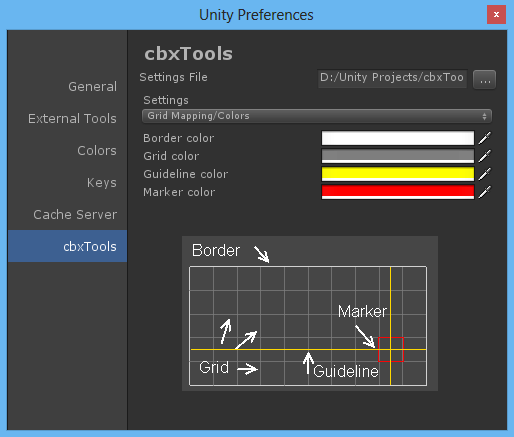The image size is (514, 437).
Task: Open the Grid Mapping/Colors settings dropdown
Action: [317, 116]
